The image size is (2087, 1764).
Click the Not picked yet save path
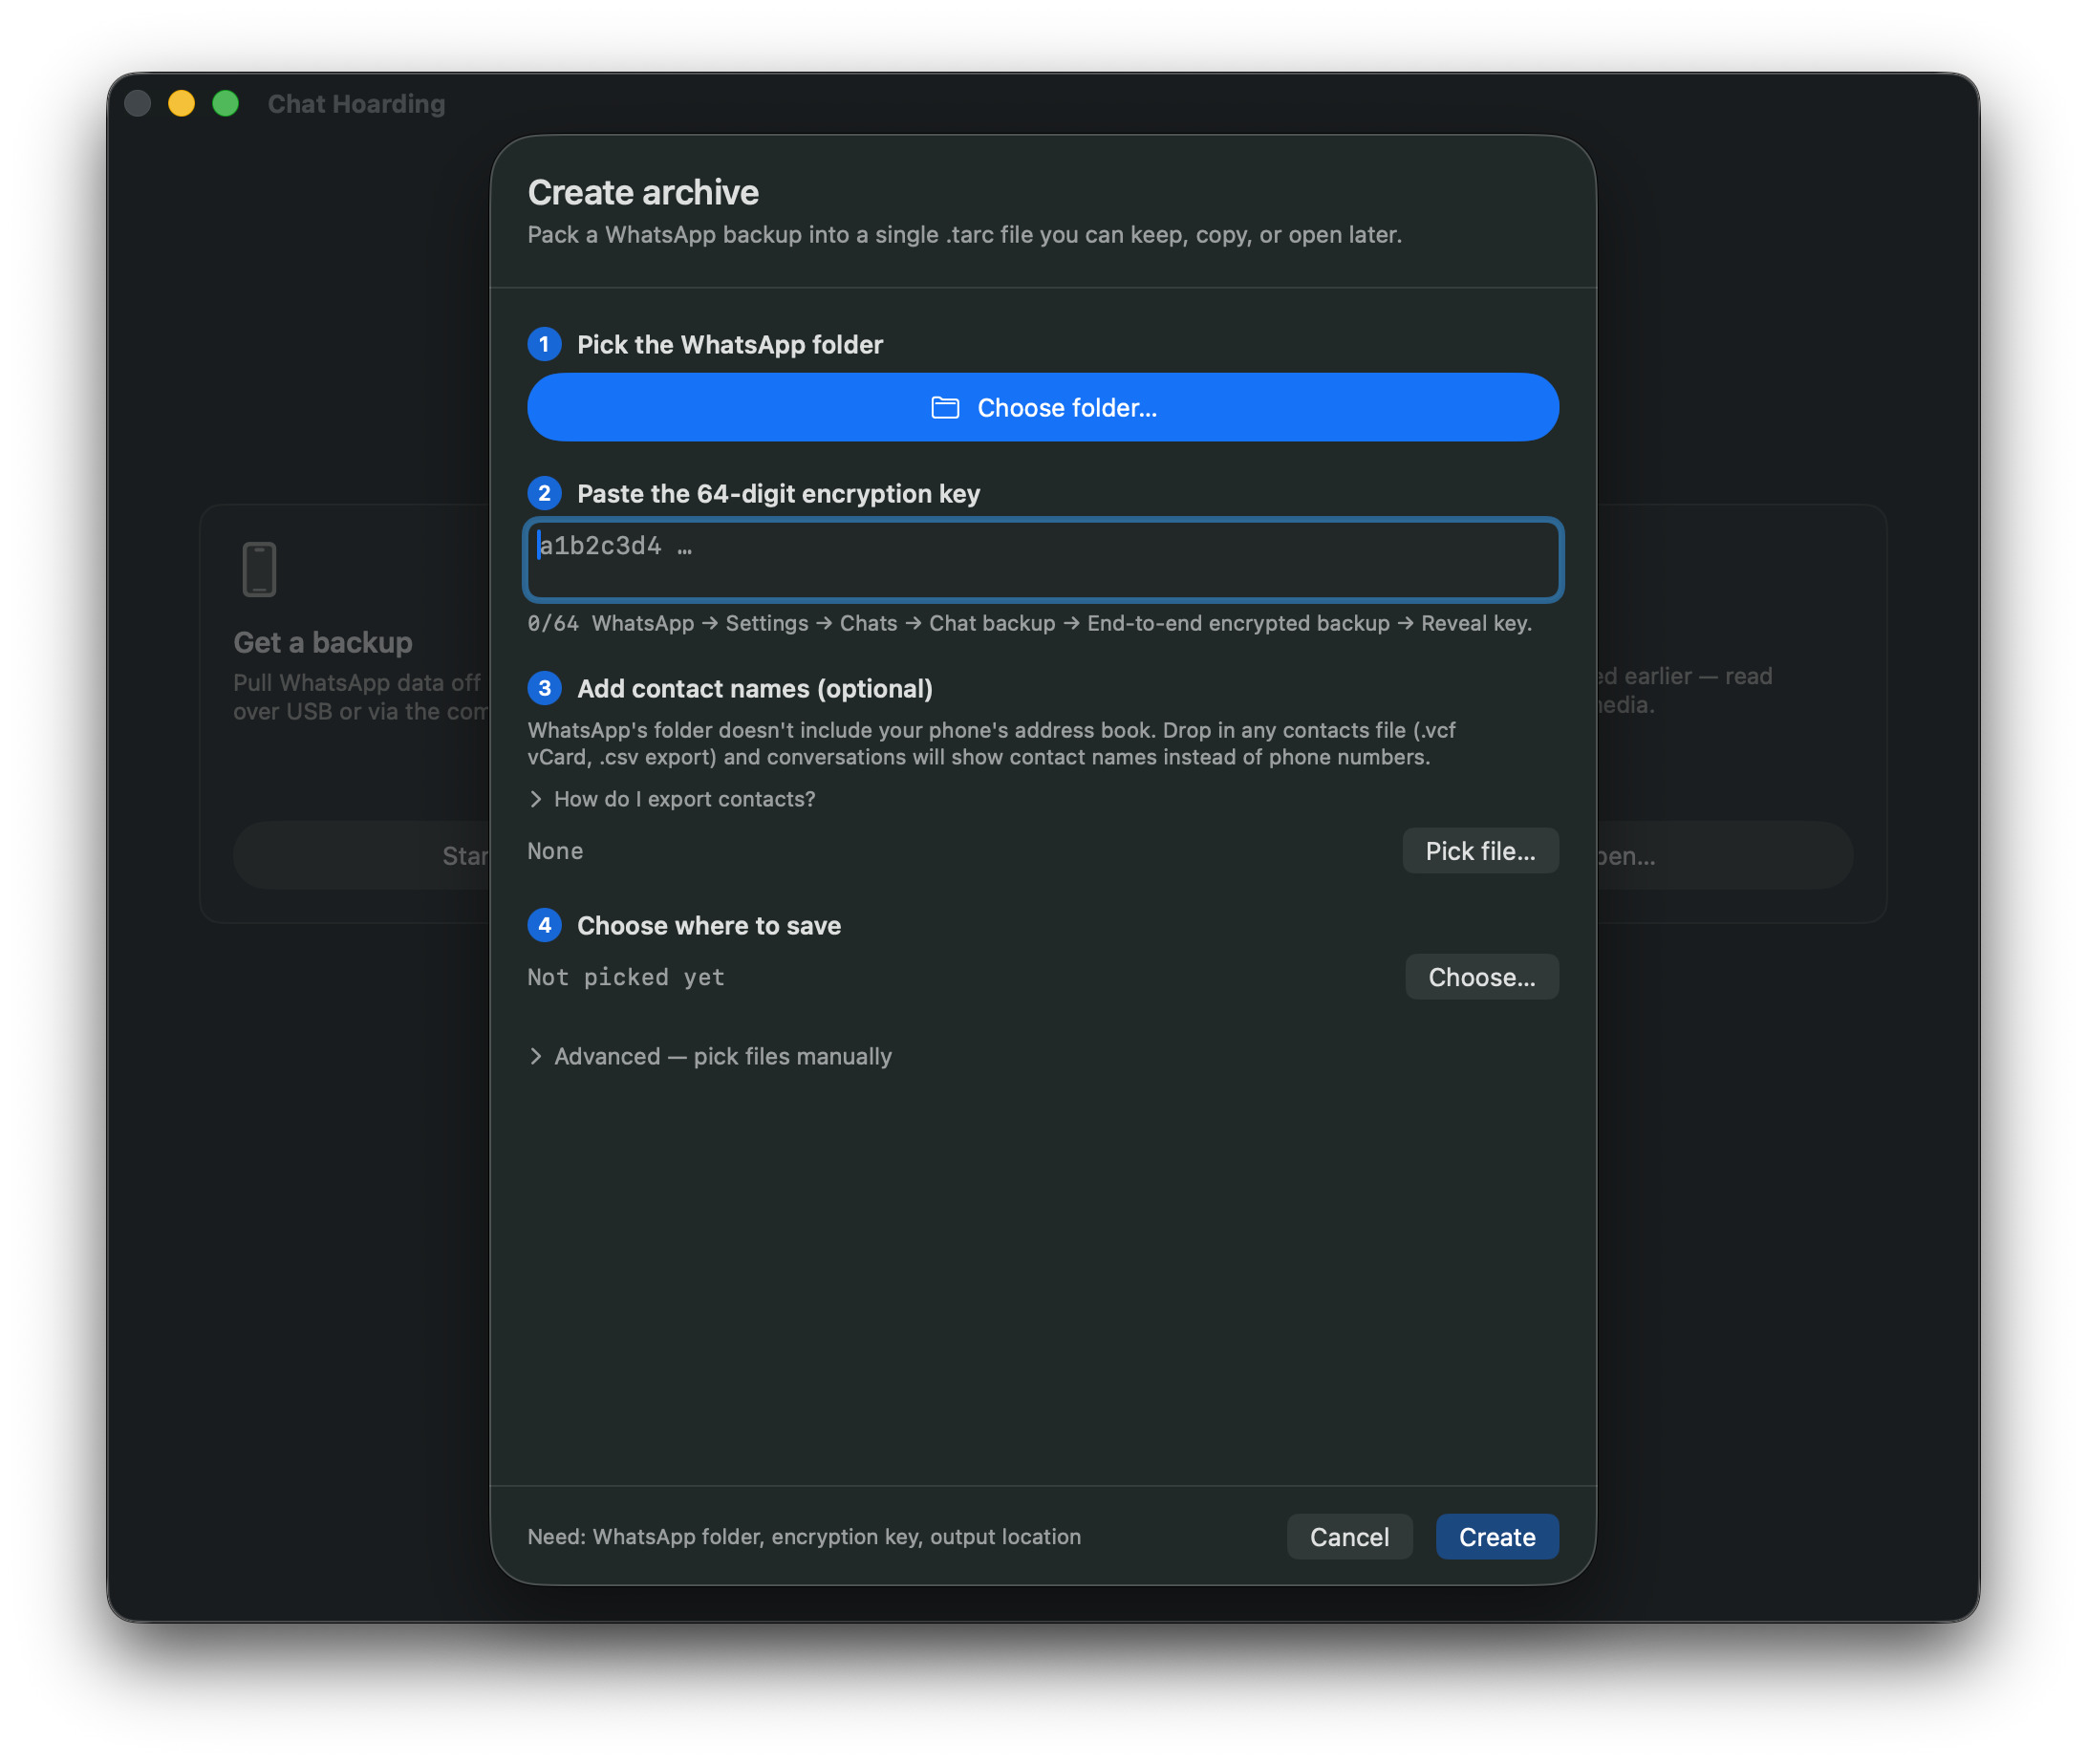point(626,977)
